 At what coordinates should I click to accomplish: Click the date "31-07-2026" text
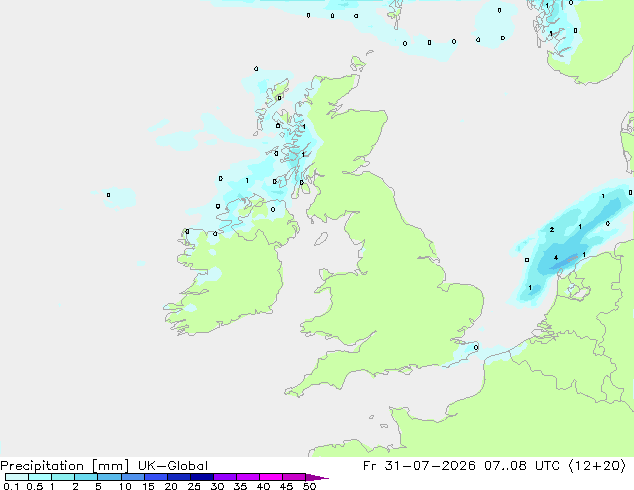430,466
